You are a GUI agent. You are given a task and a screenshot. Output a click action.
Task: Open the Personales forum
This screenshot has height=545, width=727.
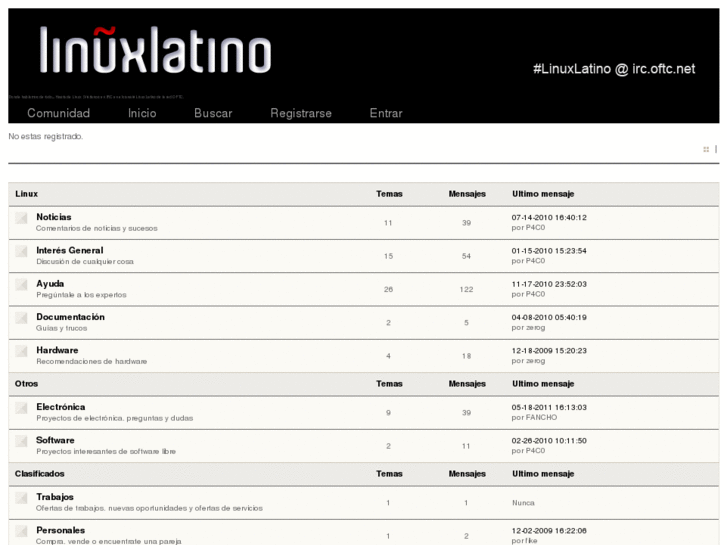point(60,530)
